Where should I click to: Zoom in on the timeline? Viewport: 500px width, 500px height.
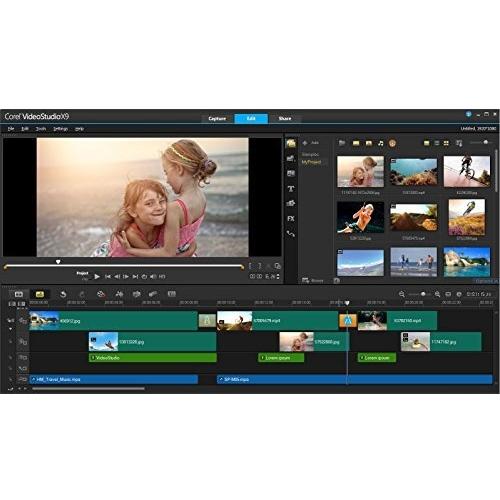click(437, 294)
